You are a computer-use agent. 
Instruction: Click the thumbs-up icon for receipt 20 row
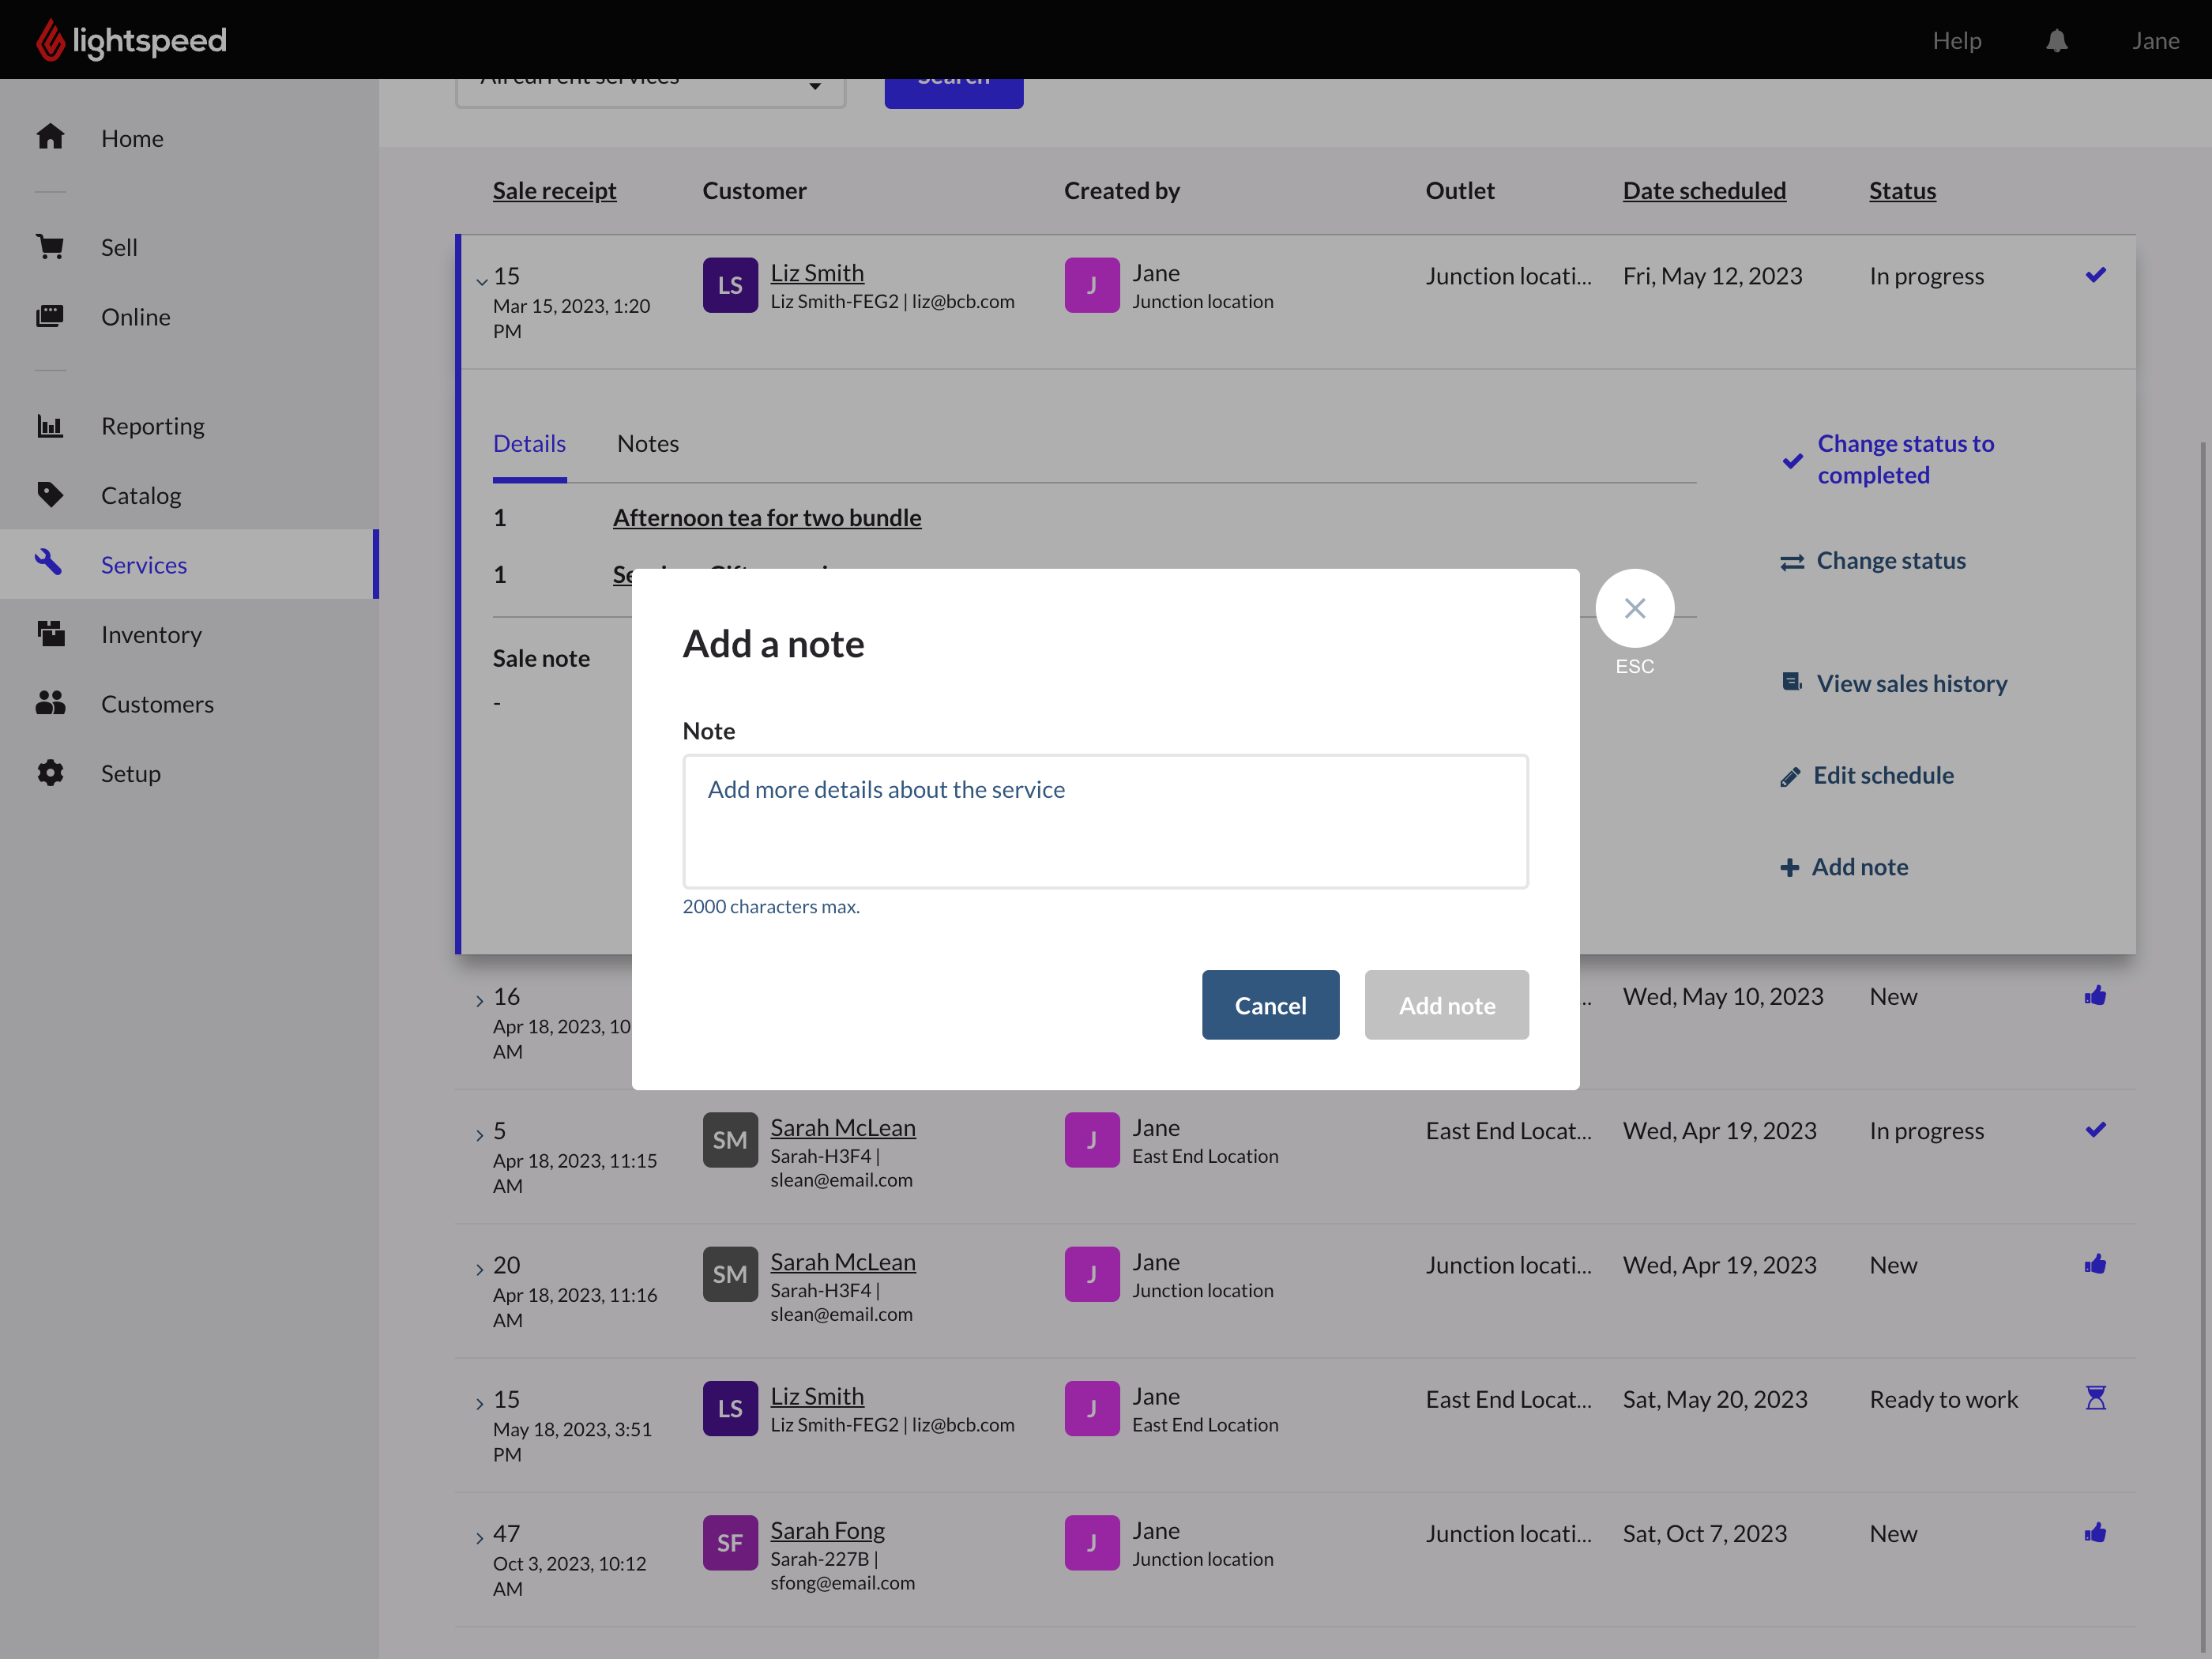(2095, 1264)
